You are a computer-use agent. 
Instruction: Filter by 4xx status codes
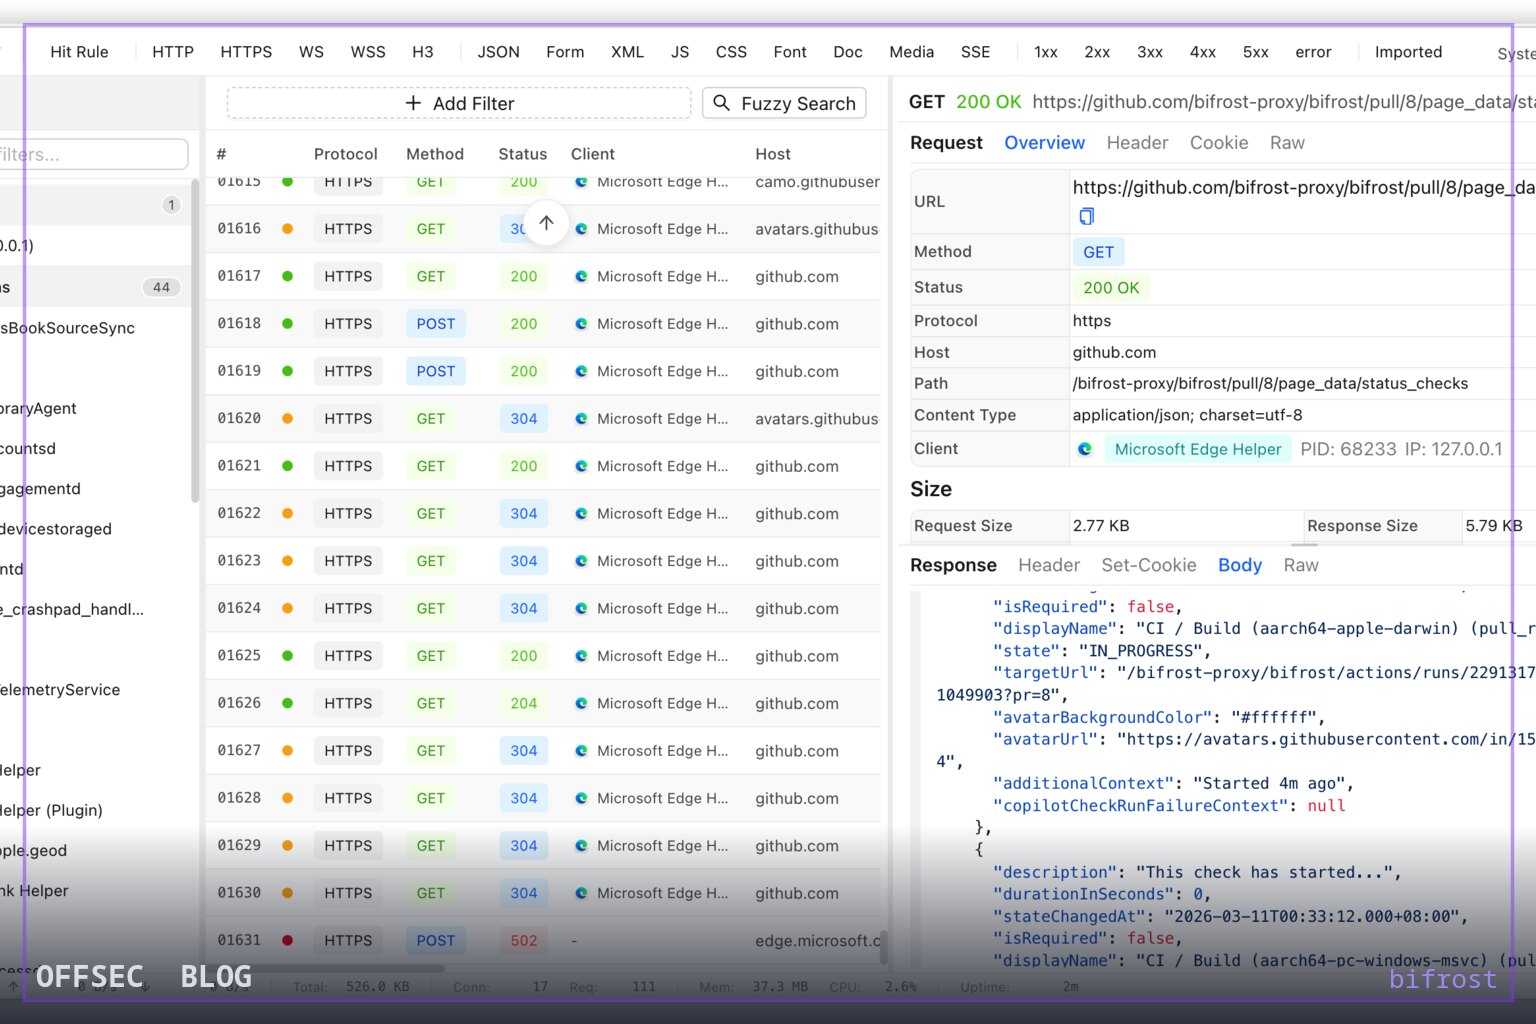tap(1203, 52)
